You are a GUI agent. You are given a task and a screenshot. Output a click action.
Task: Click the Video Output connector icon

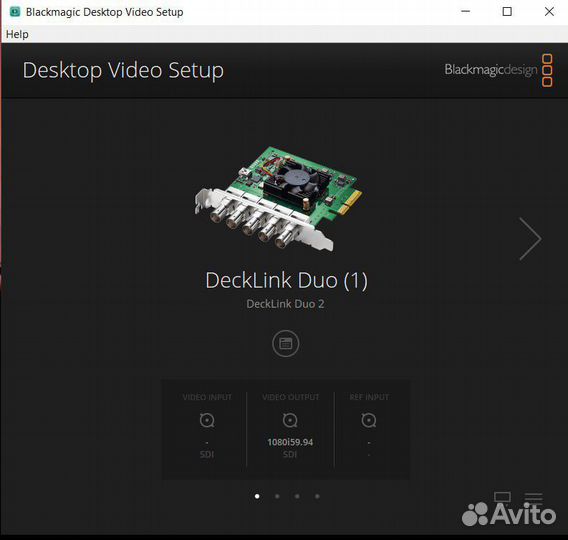[x=290, y=420]
